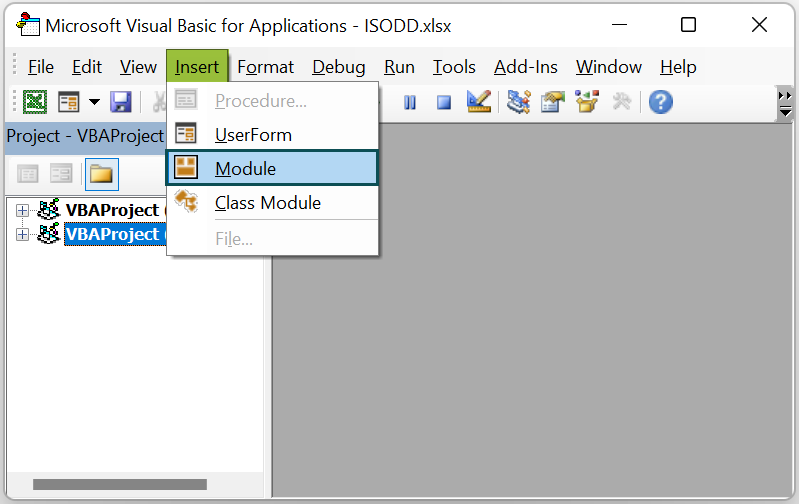Open the Edit menu
The width and height of the screenshot is (799, 504).
click(x=87, y=67)
